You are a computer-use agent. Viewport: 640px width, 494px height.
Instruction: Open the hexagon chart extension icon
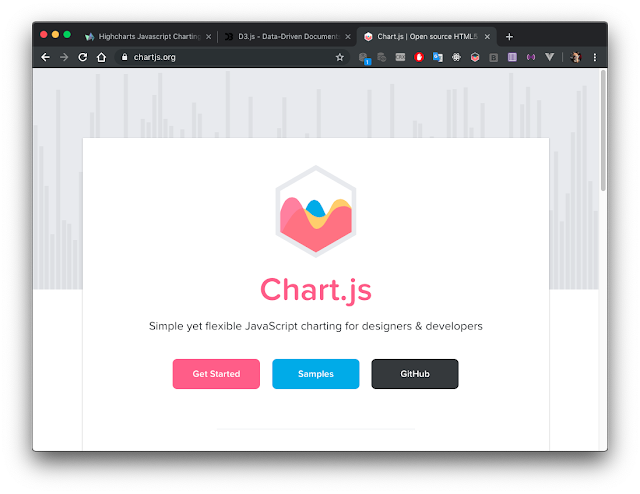coord(475,57)
